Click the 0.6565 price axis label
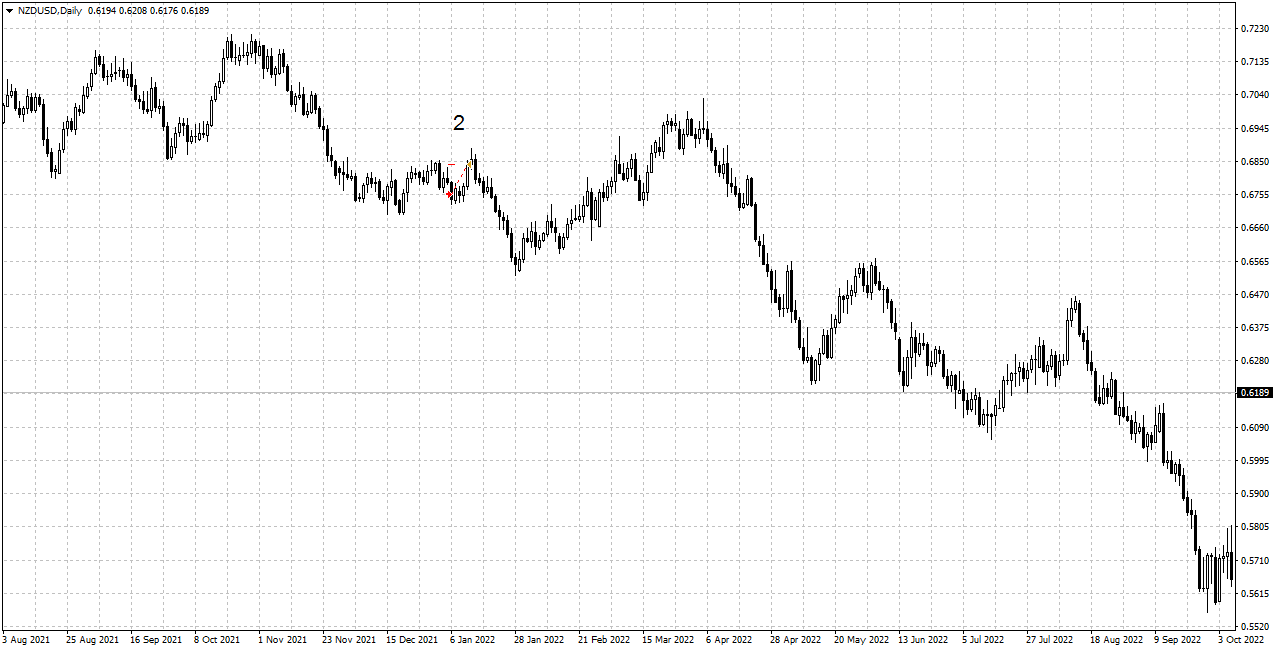Image resolution: width=1276 pixels, height=651 pixels. (1256, 261)
